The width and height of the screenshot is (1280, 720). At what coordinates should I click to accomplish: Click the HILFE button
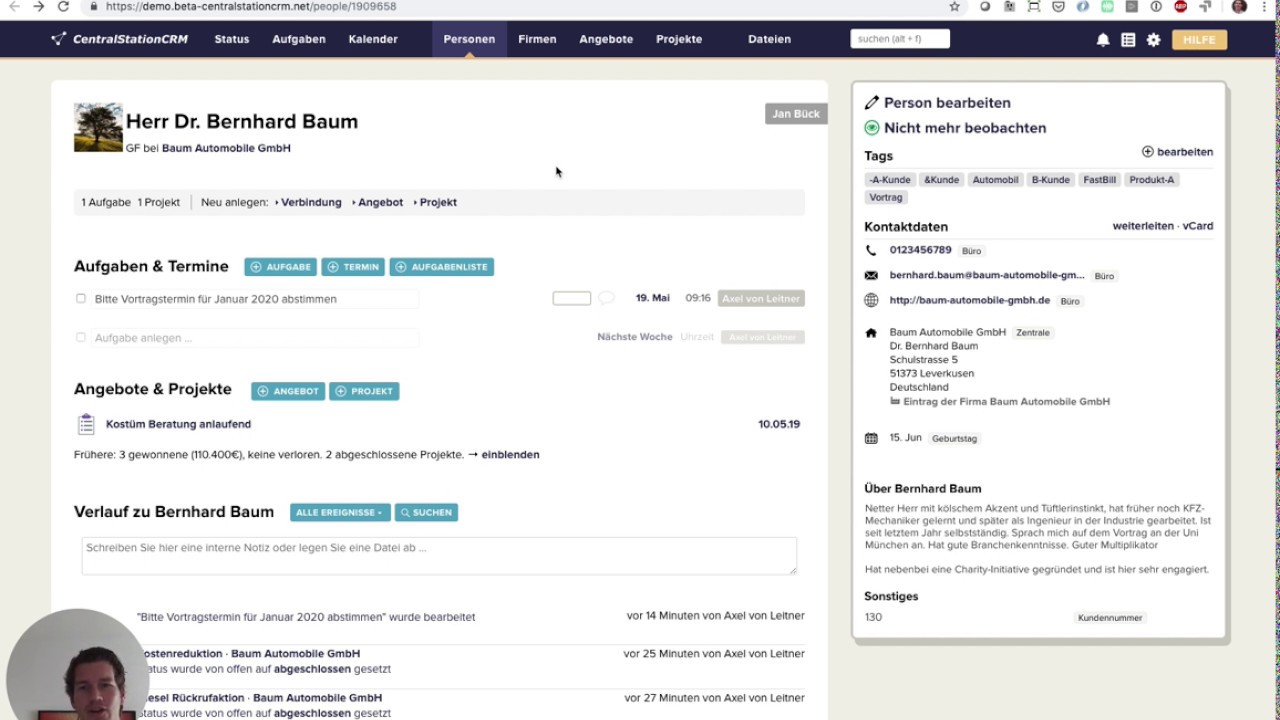coord(1199,40)
